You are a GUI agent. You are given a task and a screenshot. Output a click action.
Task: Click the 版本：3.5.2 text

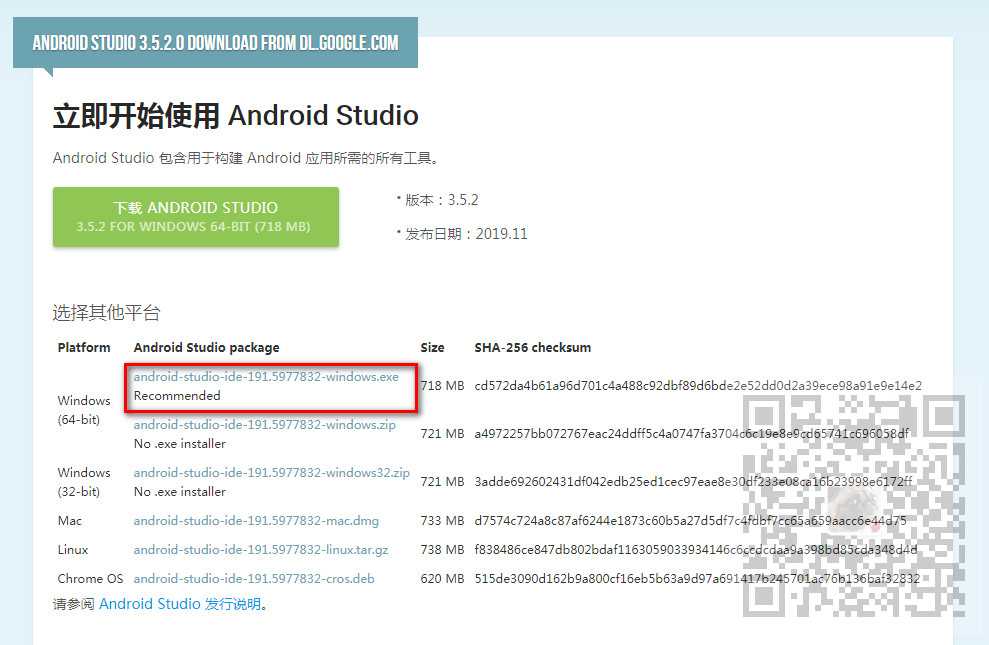442,200
